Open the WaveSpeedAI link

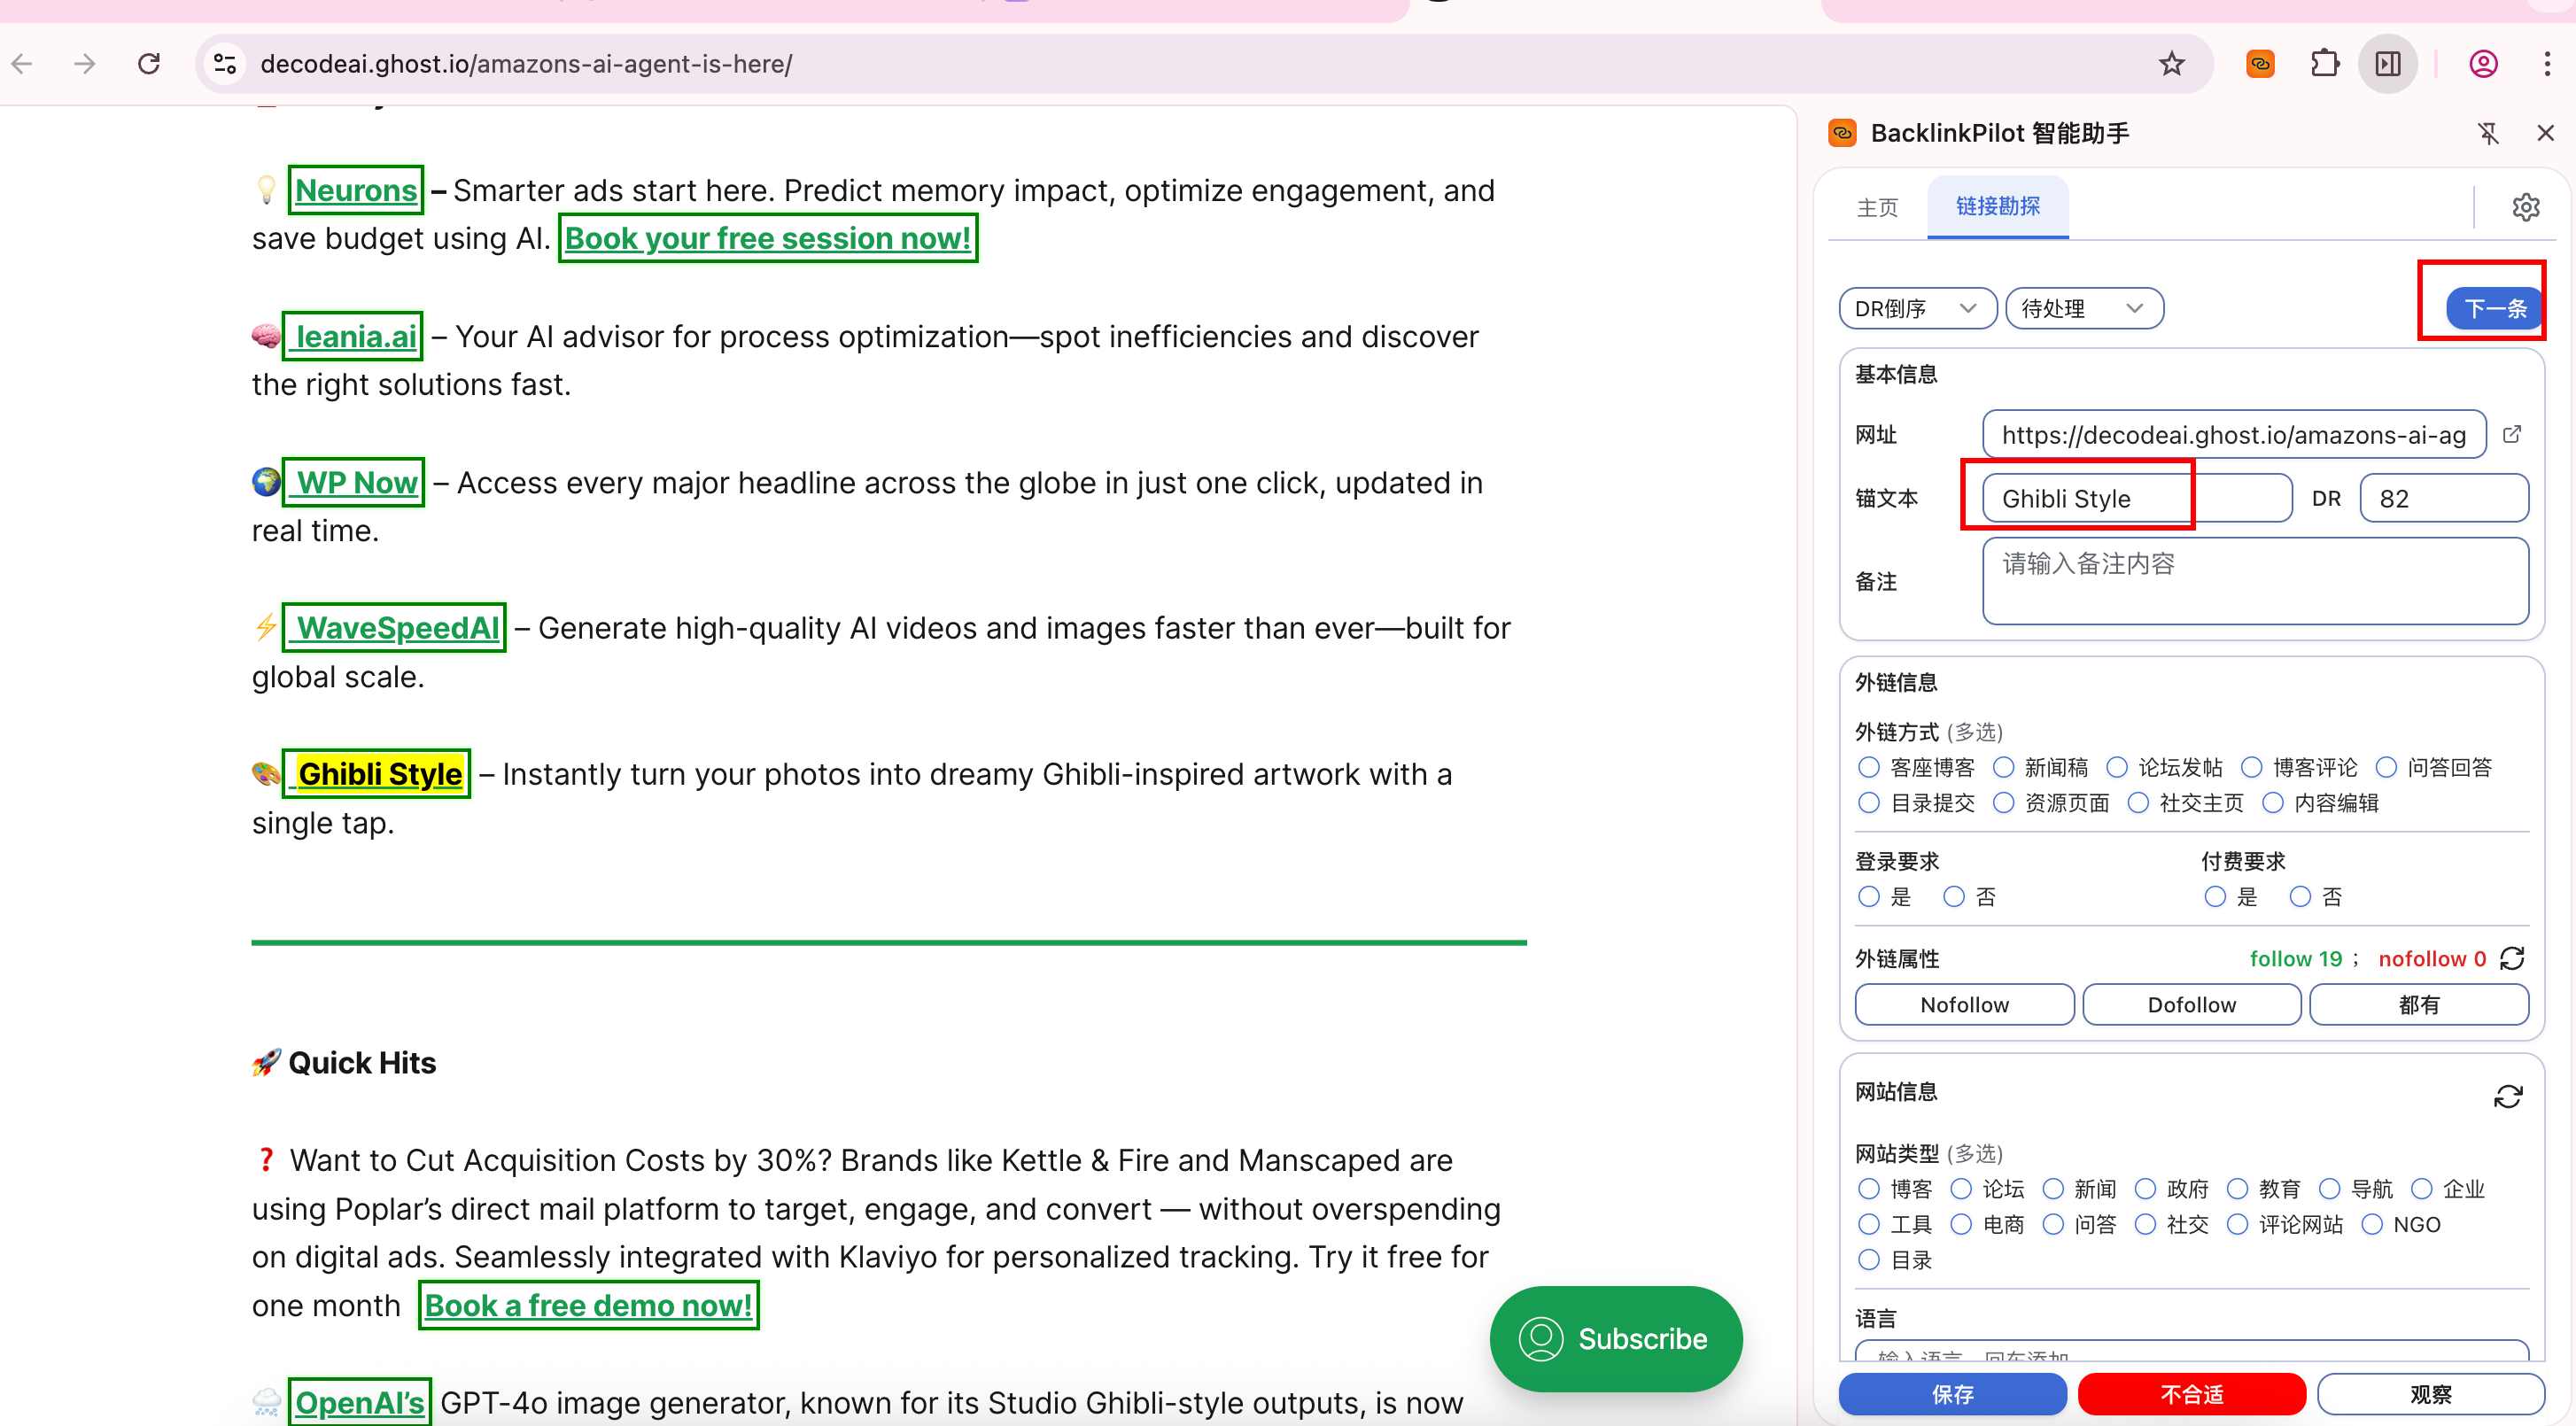(394, 628)
